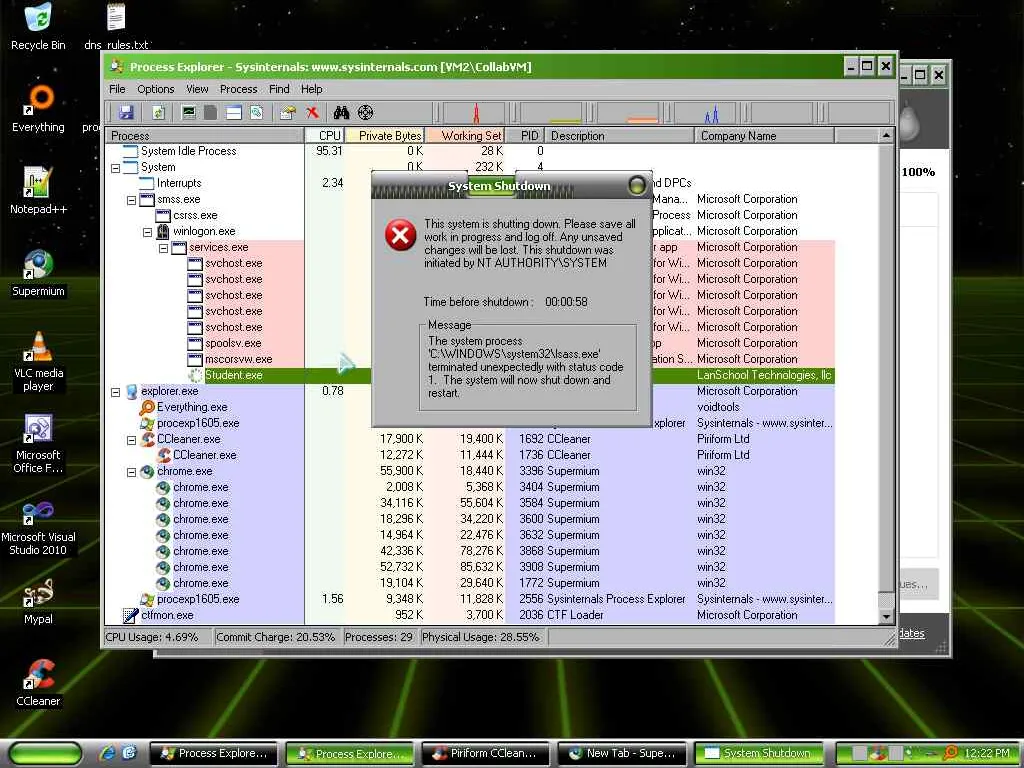
Task: Open the View menu
Action: (x=197, y=89)
